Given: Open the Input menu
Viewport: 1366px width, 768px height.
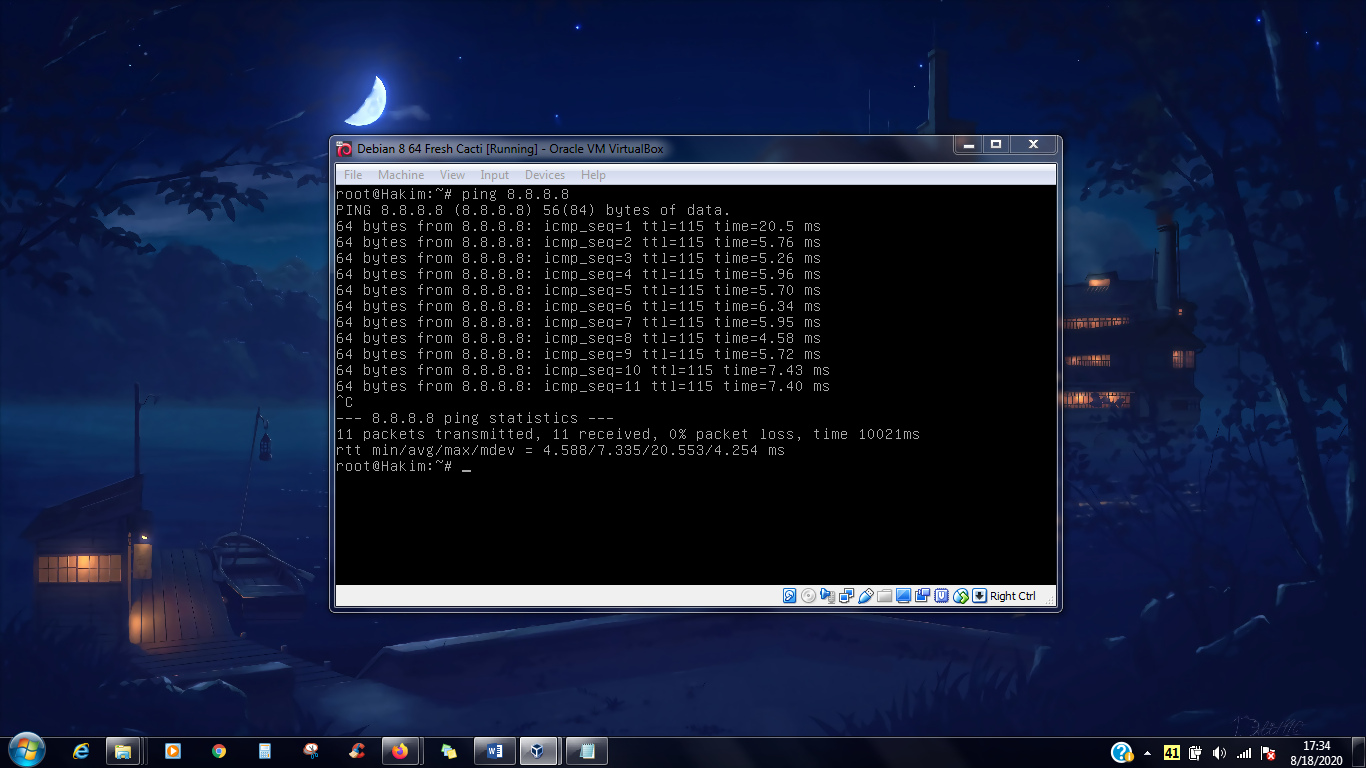Looking at the screenshot, I should pyautogui.click(x=495, y=175).
